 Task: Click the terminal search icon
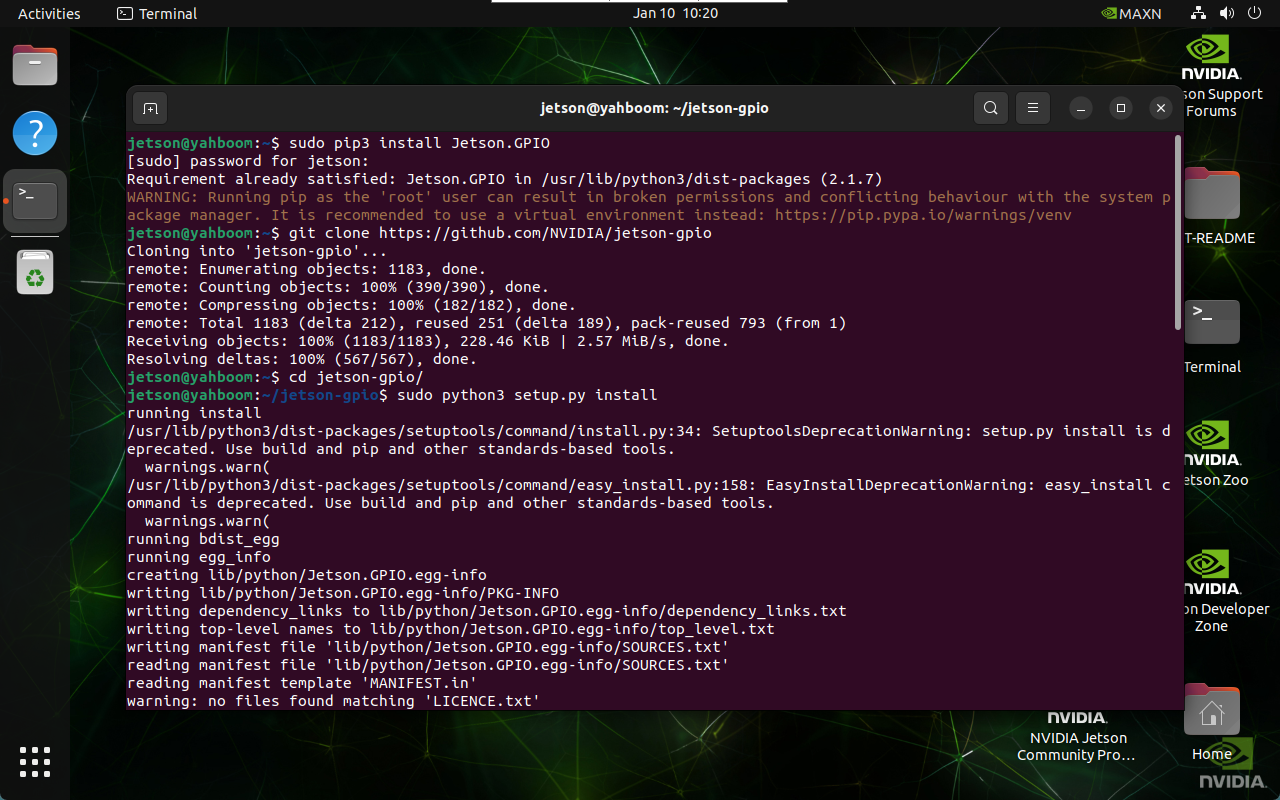(x=990, y=108)
